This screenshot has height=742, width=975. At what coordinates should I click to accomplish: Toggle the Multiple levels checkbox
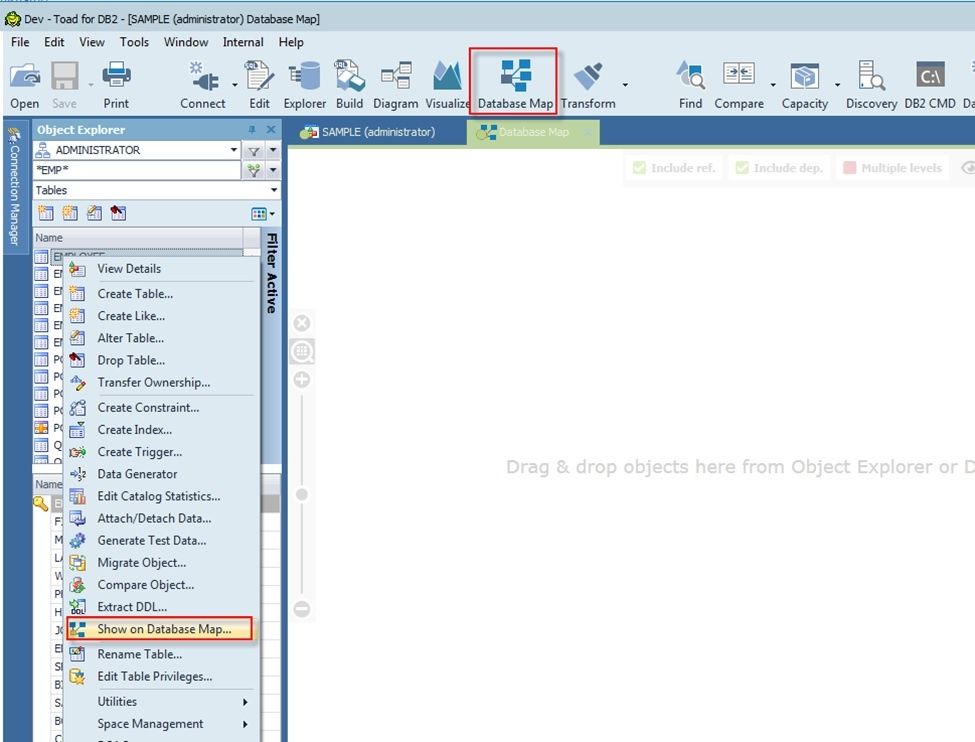849,168
